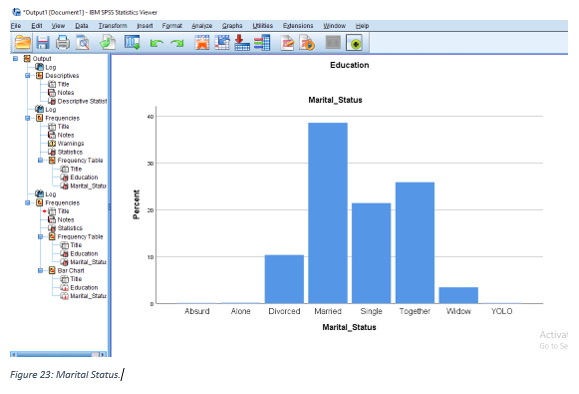Image resolution: width=579 pixels, height=394 pixels.
Task: Recall recently used dialogs toolbar icon
Action: click(132, 43)
